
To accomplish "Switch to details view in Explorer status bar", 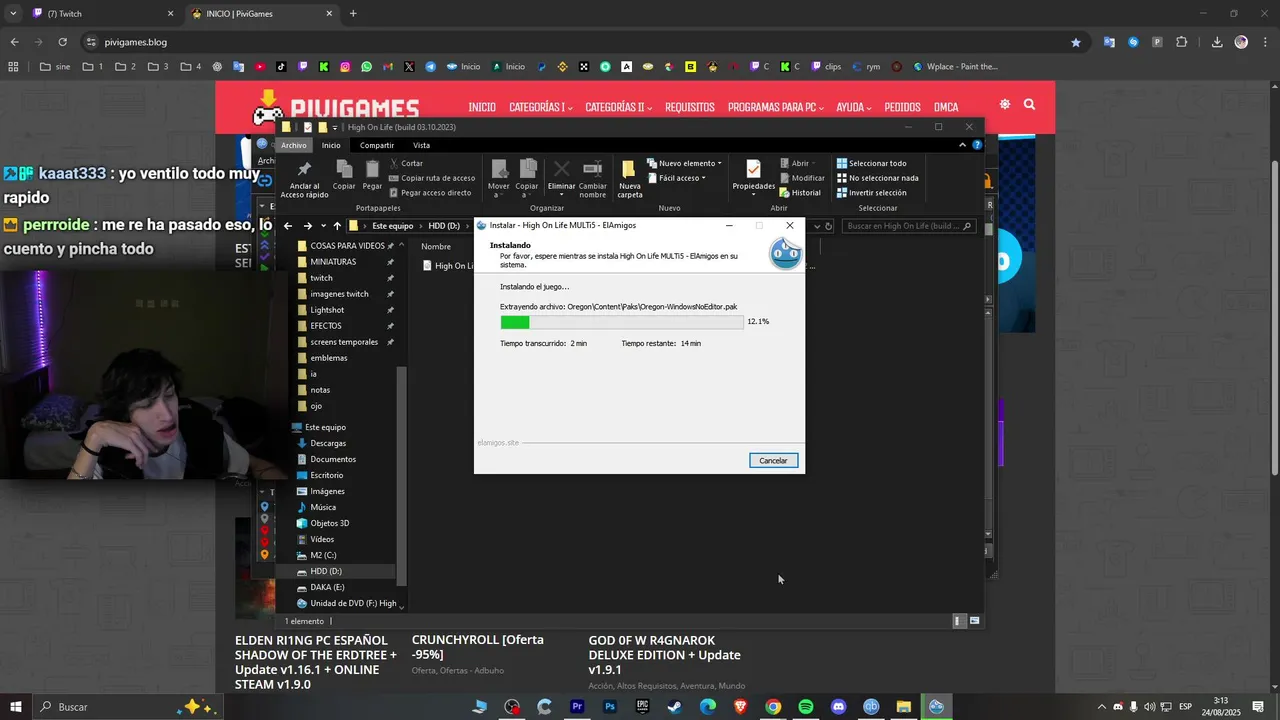I will point(959,621).
